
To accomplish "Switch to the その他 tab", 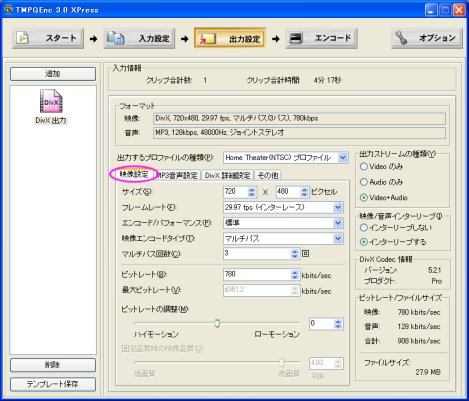I will (x=268, y=175).
